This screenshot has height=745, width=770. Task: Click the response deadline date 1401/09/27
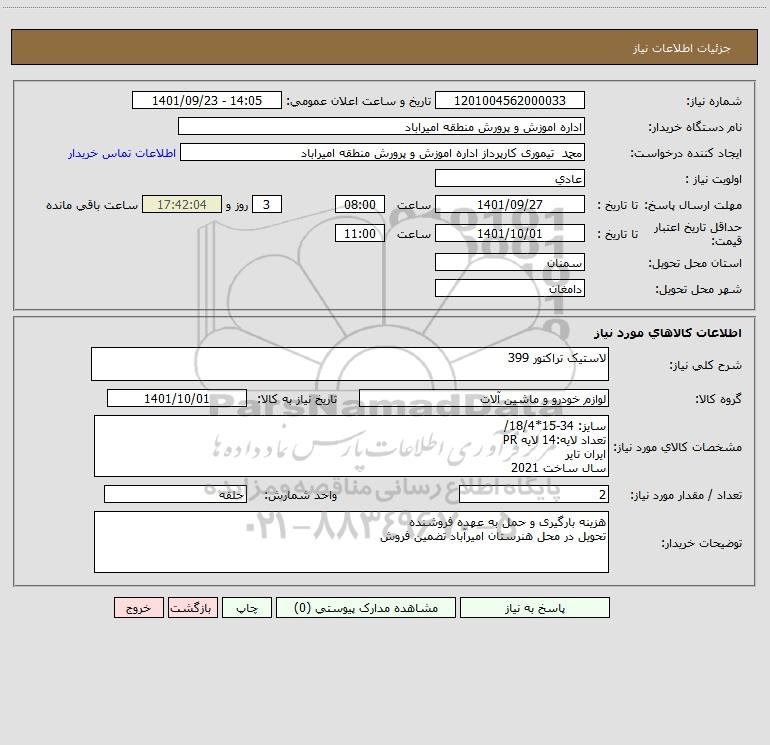pyautogui.click(x=510, y=204)
